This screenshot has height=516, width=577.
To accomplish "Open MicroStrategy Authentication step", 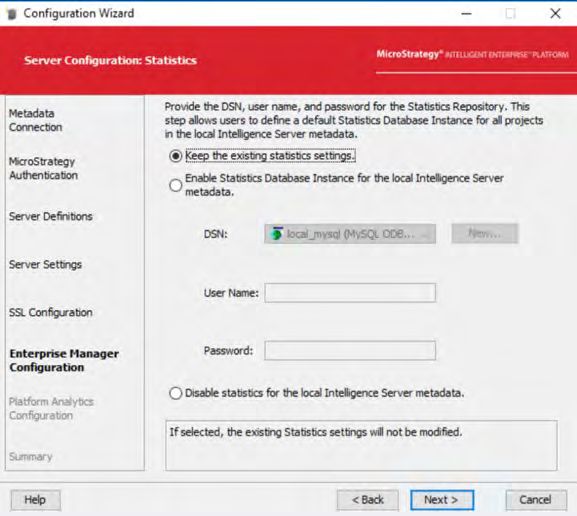I will pyautogui.click(x=43, y=169).
